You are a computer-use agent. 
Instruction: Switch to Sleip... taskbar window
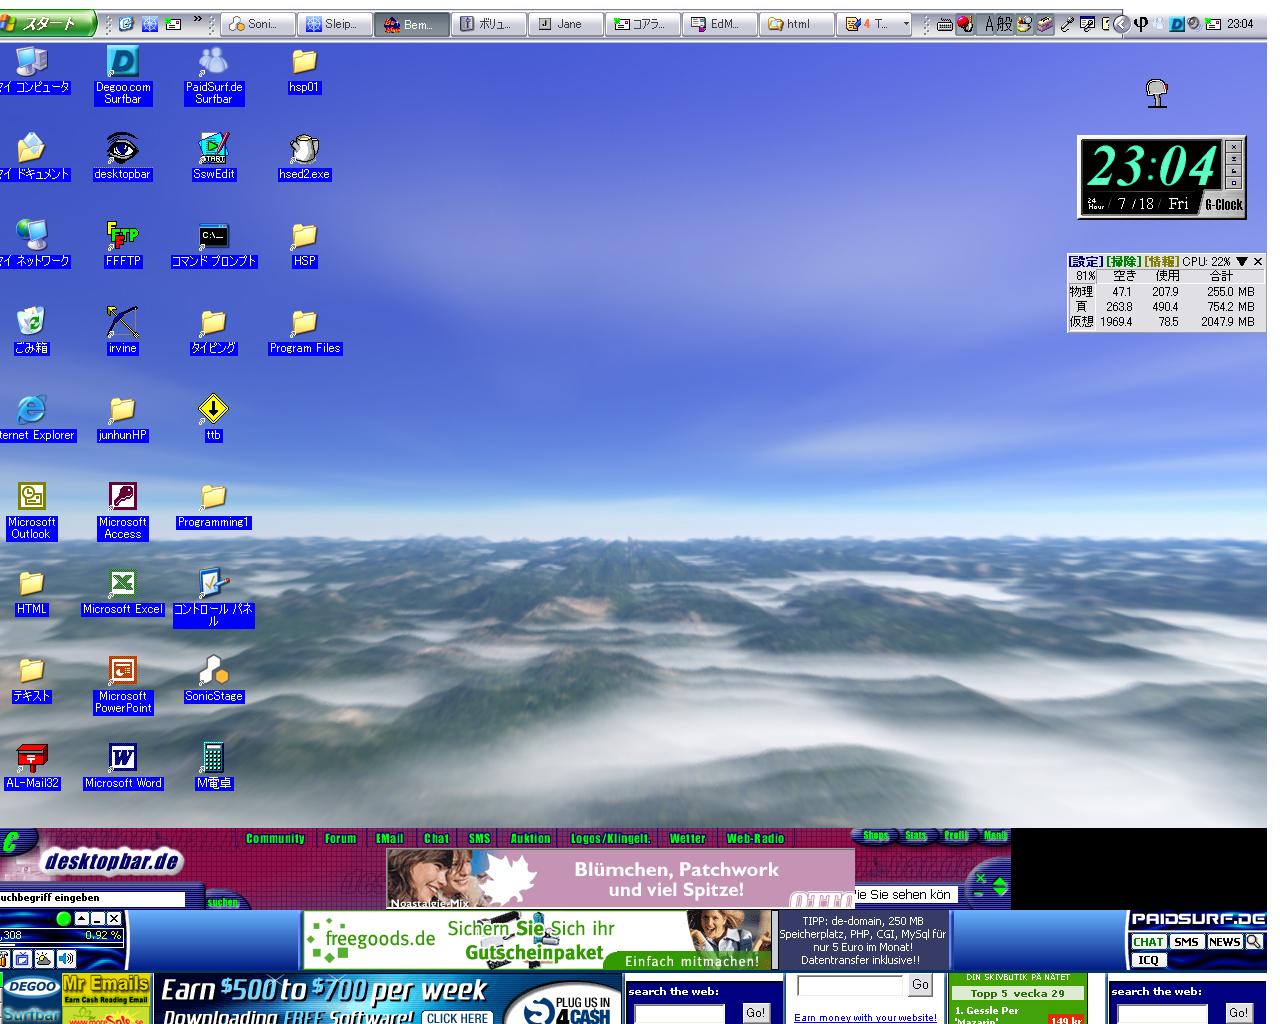point(336,24)
